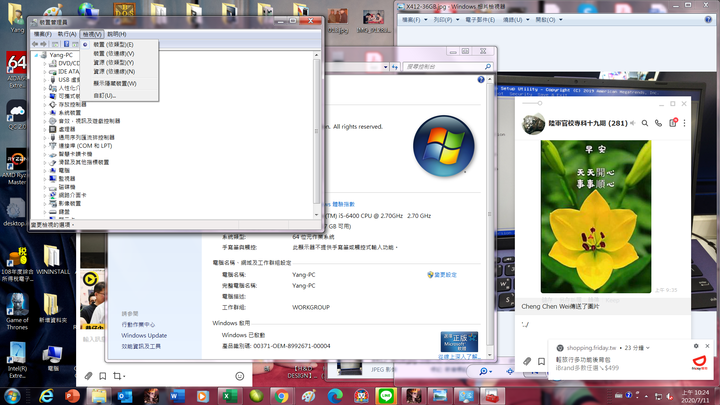
Task: Open Game of Thrones desktop shortcut
Action: (17, 312)
